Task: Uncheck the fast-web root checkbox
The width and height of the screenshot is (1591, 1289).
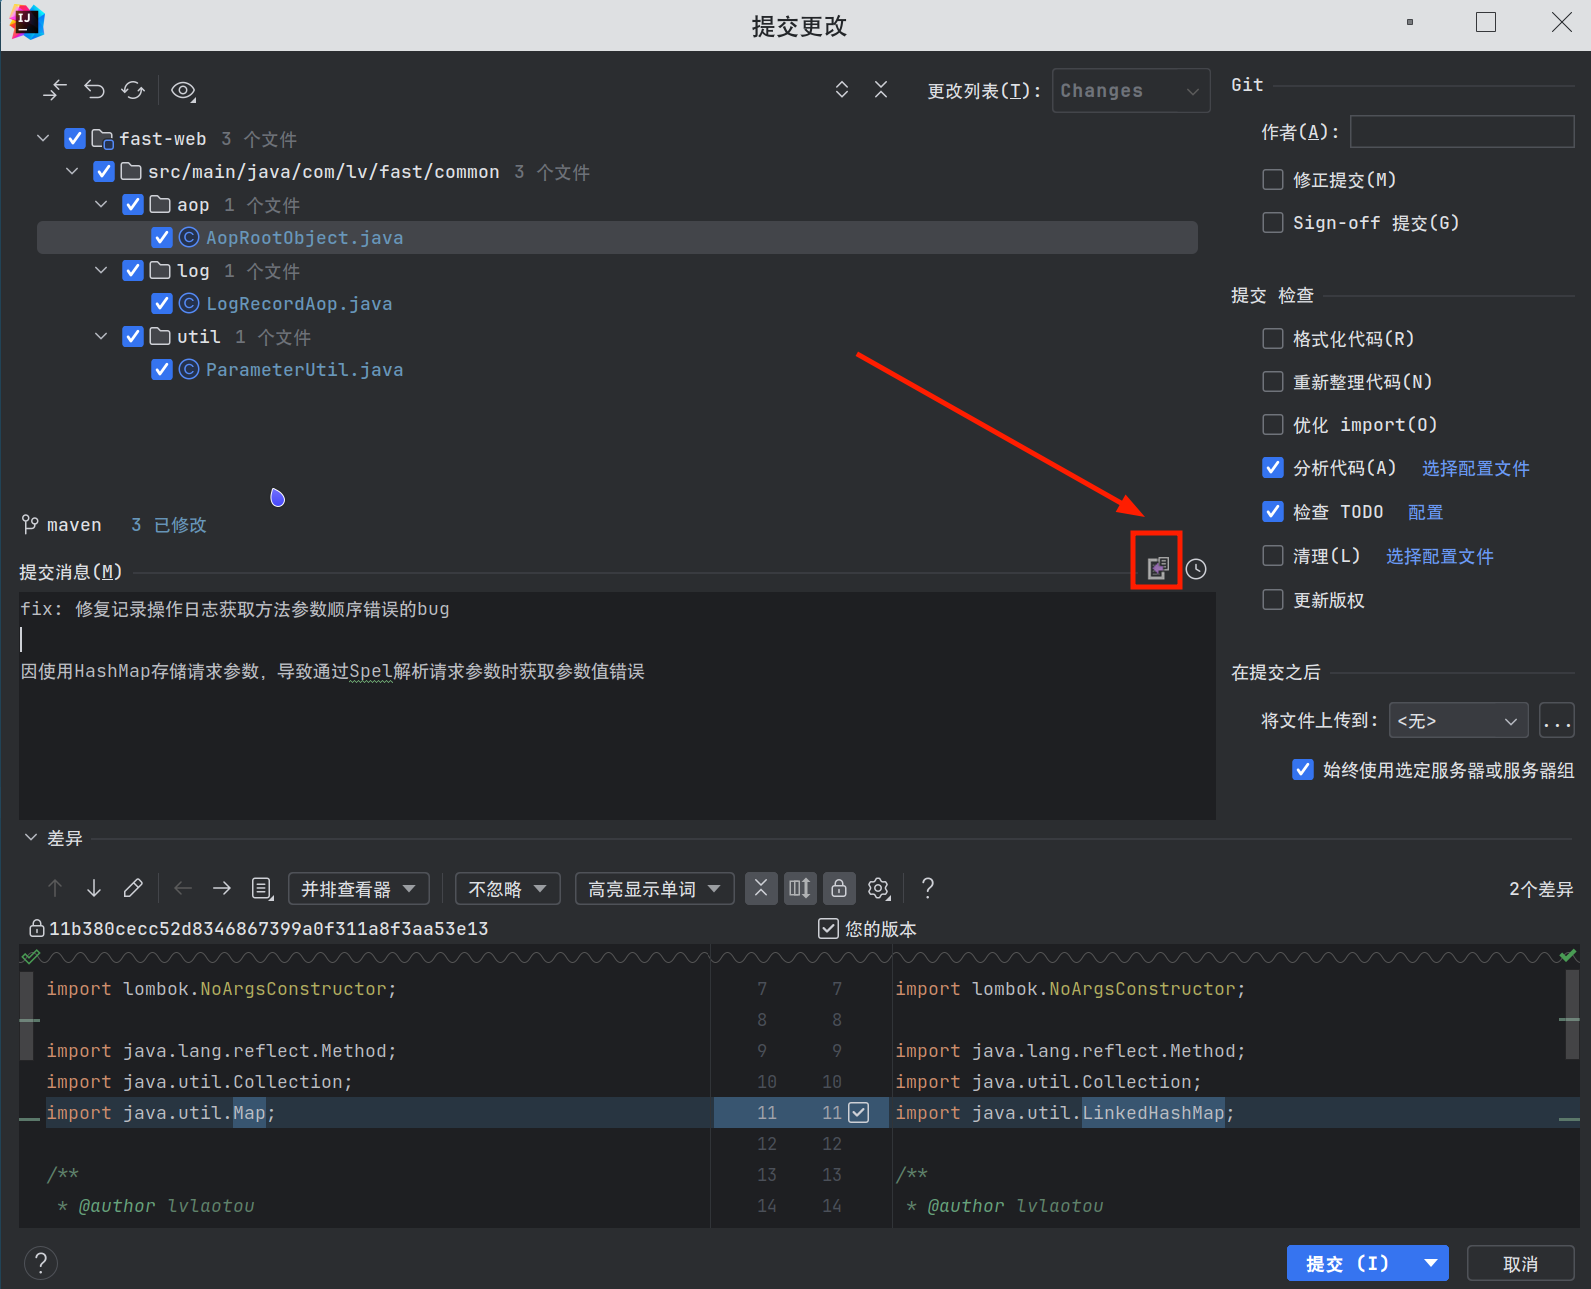Action: 75,139
